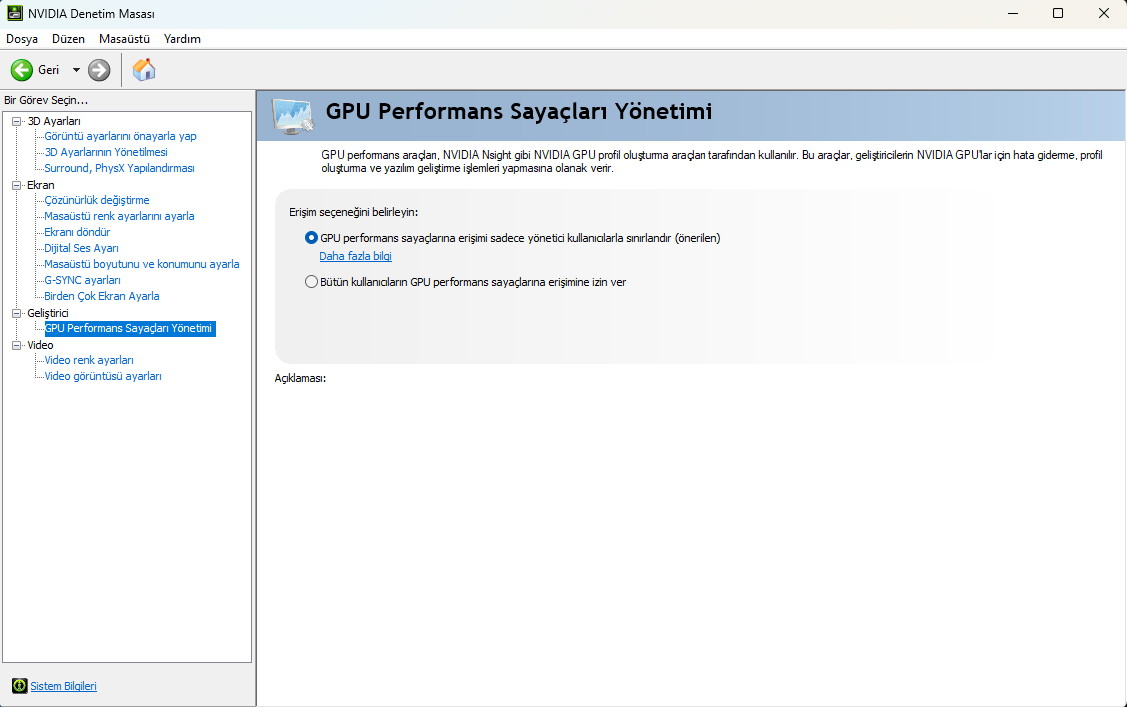Viewport: 1127px width, 707px height.
Task: Click the NVIDIA logo in title bar
Action: point(12,13)
